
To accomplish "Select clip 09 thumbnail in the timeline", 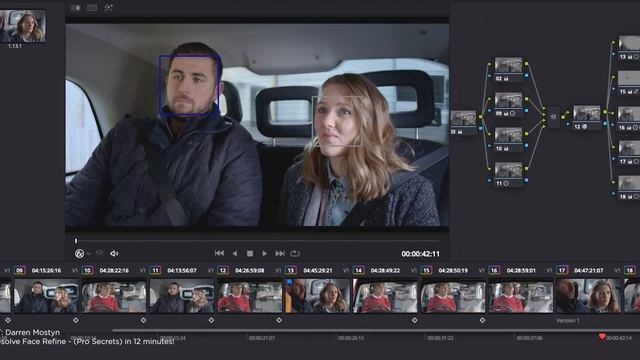I will pos(46,296).
